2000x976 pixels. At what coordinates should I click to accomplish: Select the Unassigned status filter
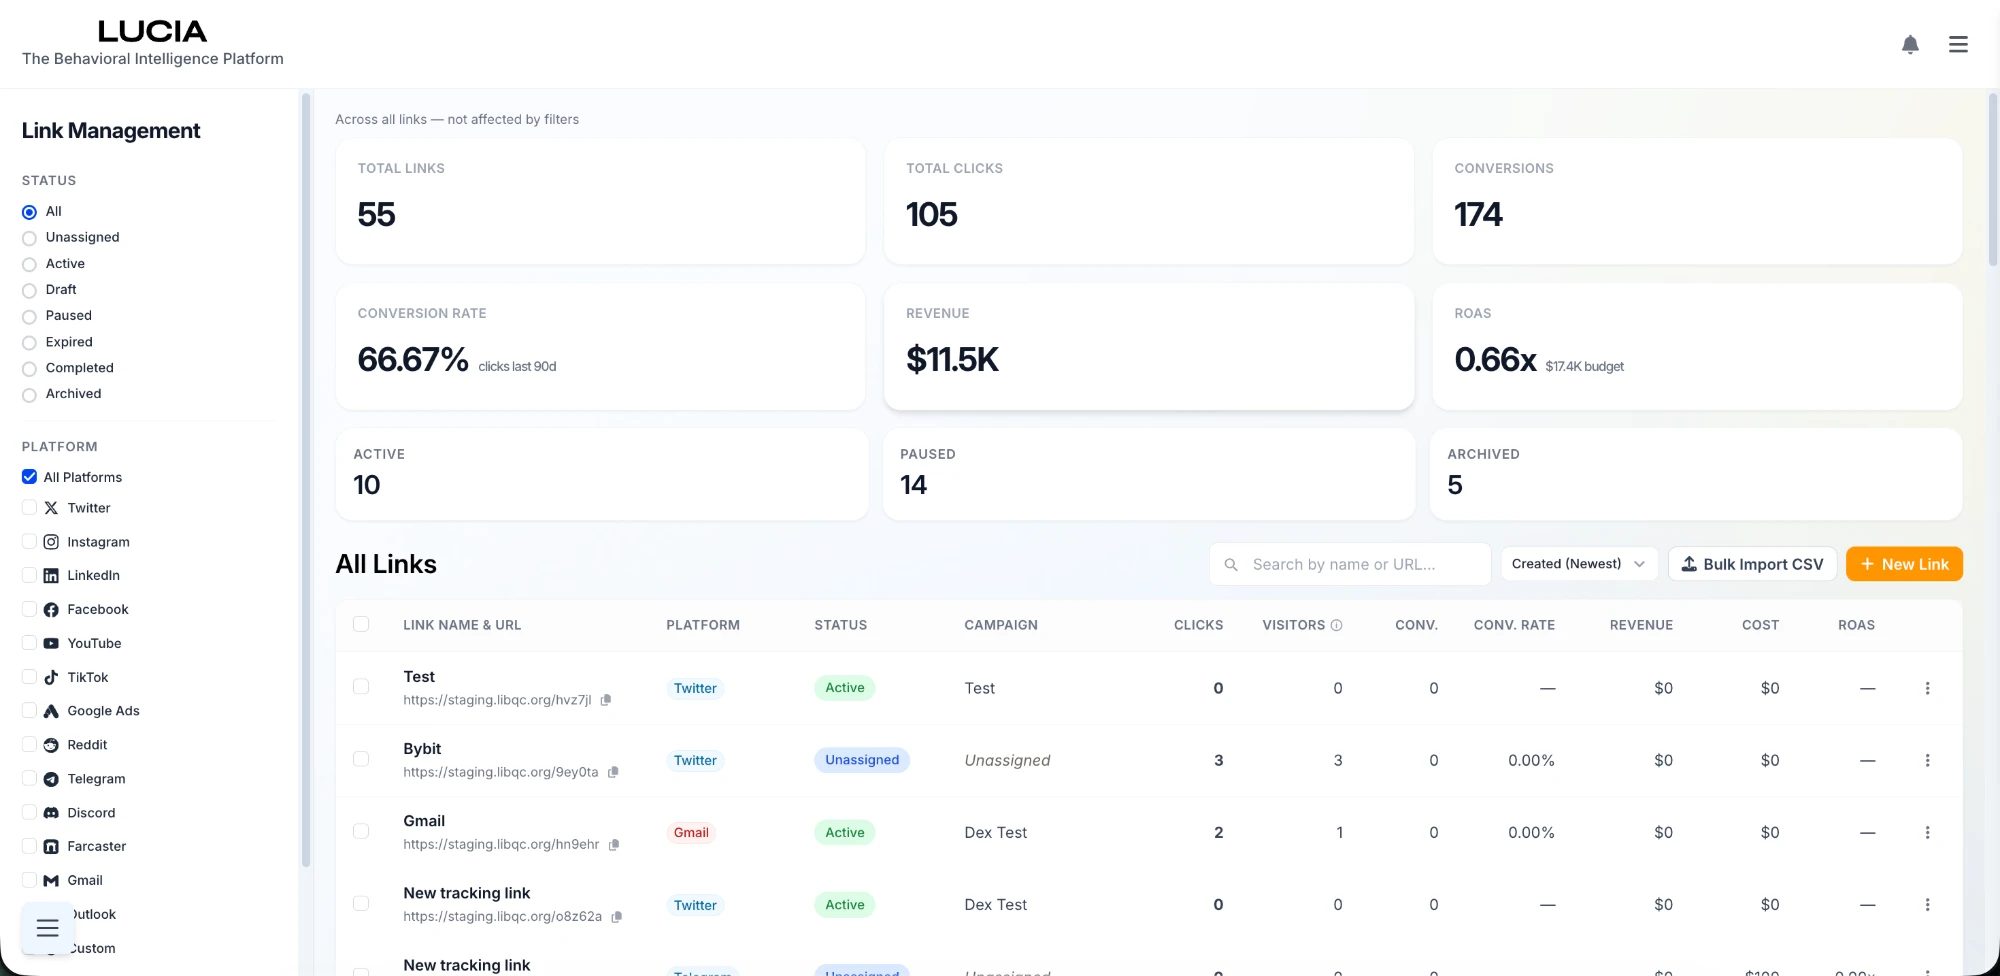click(29, 238)
